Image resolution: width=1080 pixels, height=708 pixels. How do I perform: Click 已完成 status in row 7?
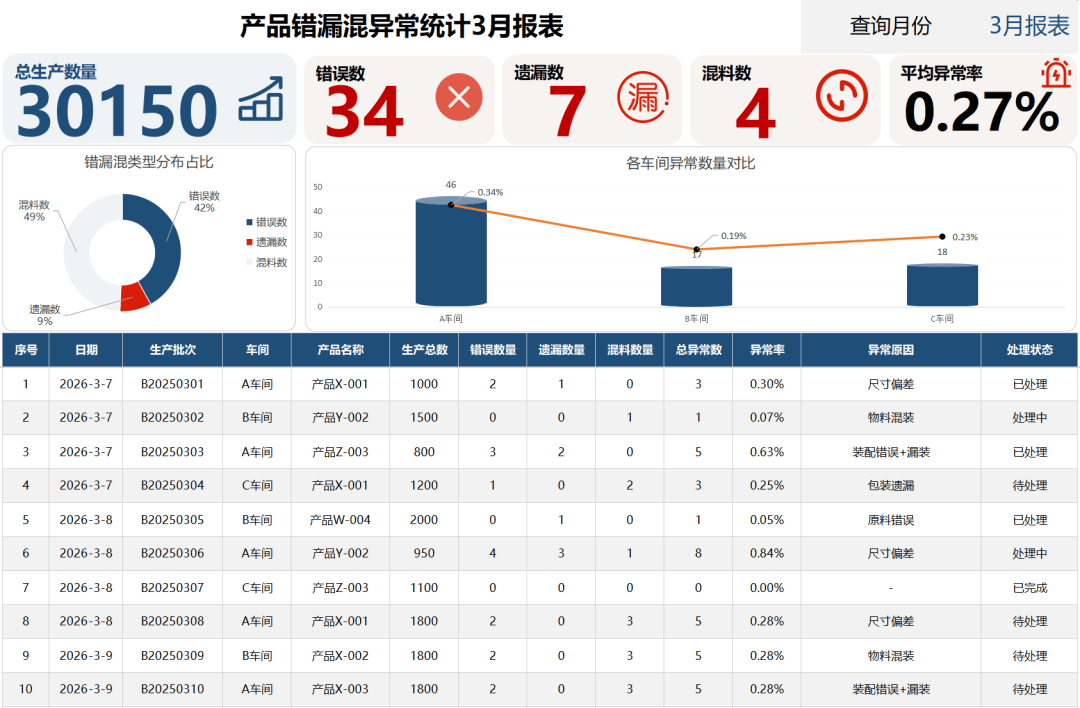coord(1029,588)
